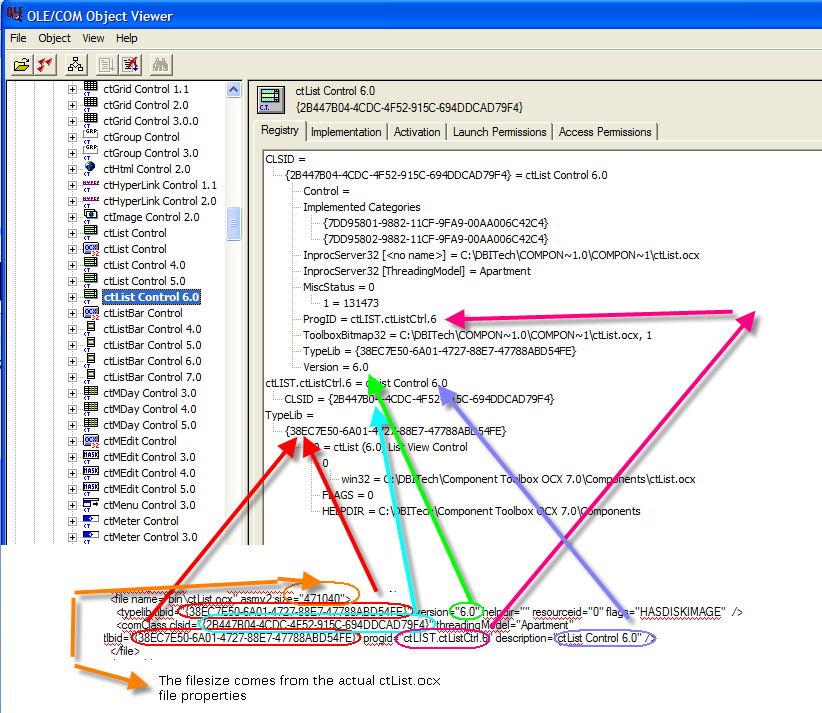
Task: Expand the ctHyperLink Control 1.1 node
Action: (72, 185)
